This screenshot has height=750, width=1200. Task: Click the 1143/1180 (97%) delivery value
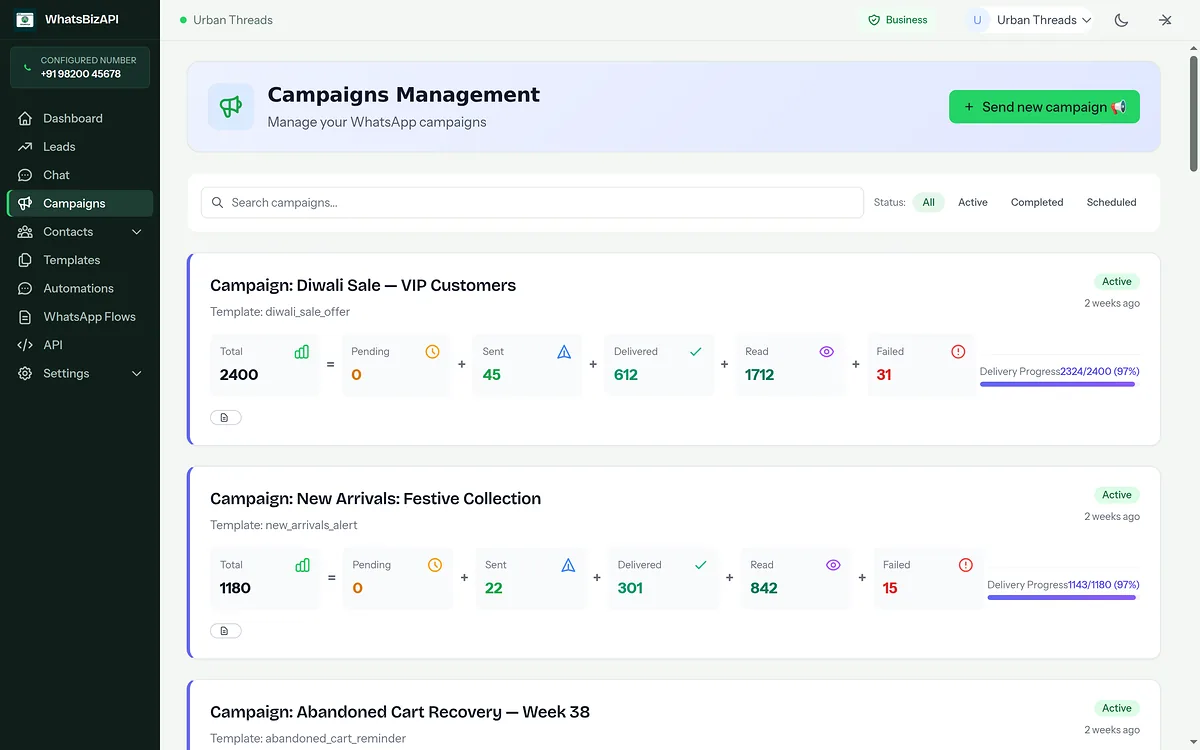pos(1104,584)
